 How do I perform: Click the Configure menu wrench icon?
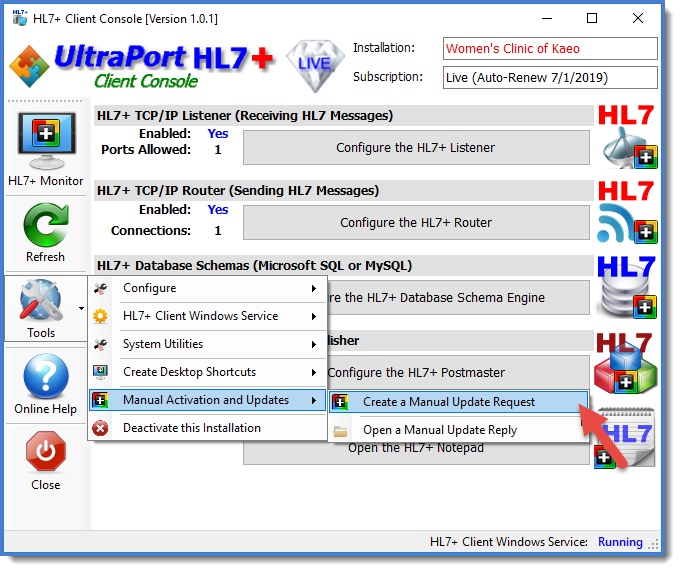coord(100,289)
